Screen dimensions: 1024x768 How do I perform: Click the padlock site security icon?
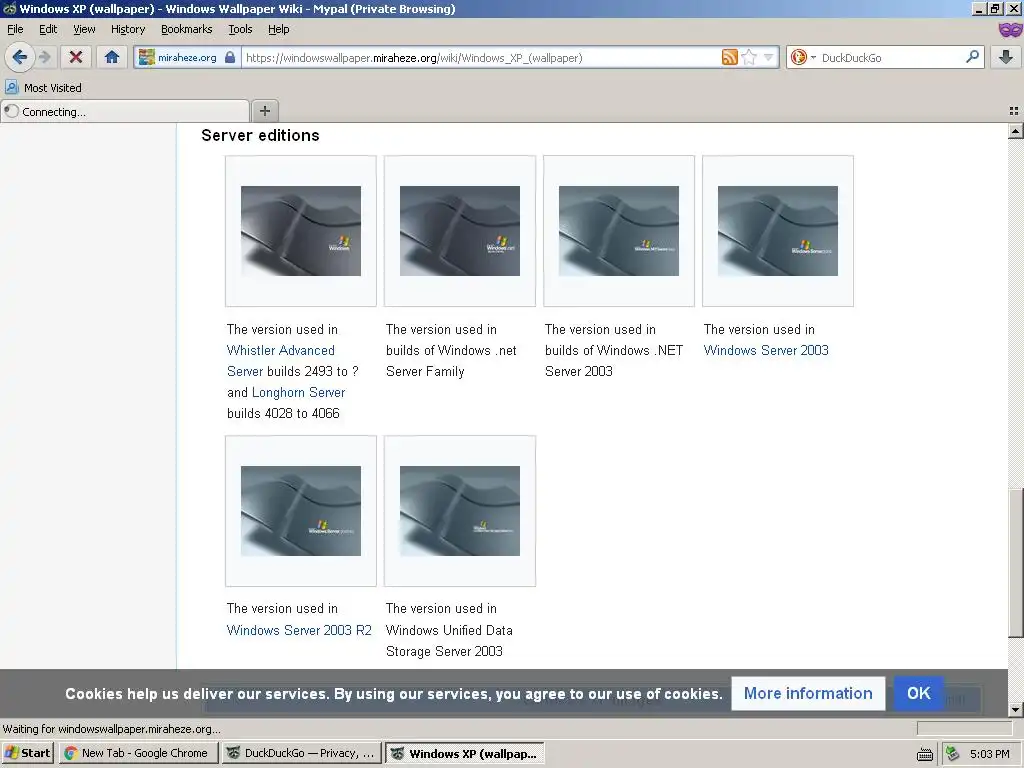click(230, 57)
